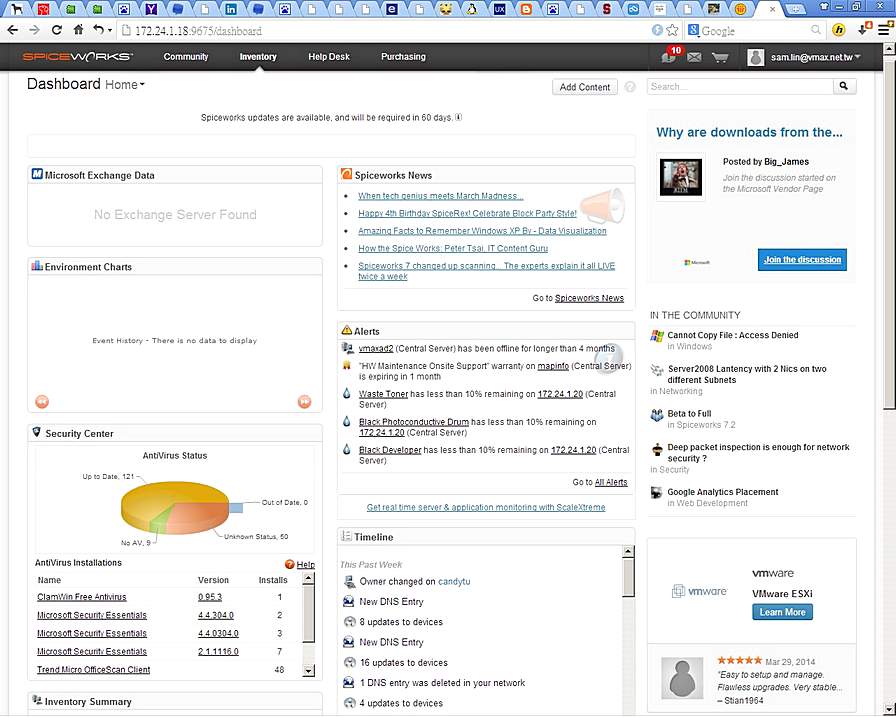The width and height of the screenshot is (896, 717).
Task: Open the browser hamburger menu
Action: [x=884, y=30]
